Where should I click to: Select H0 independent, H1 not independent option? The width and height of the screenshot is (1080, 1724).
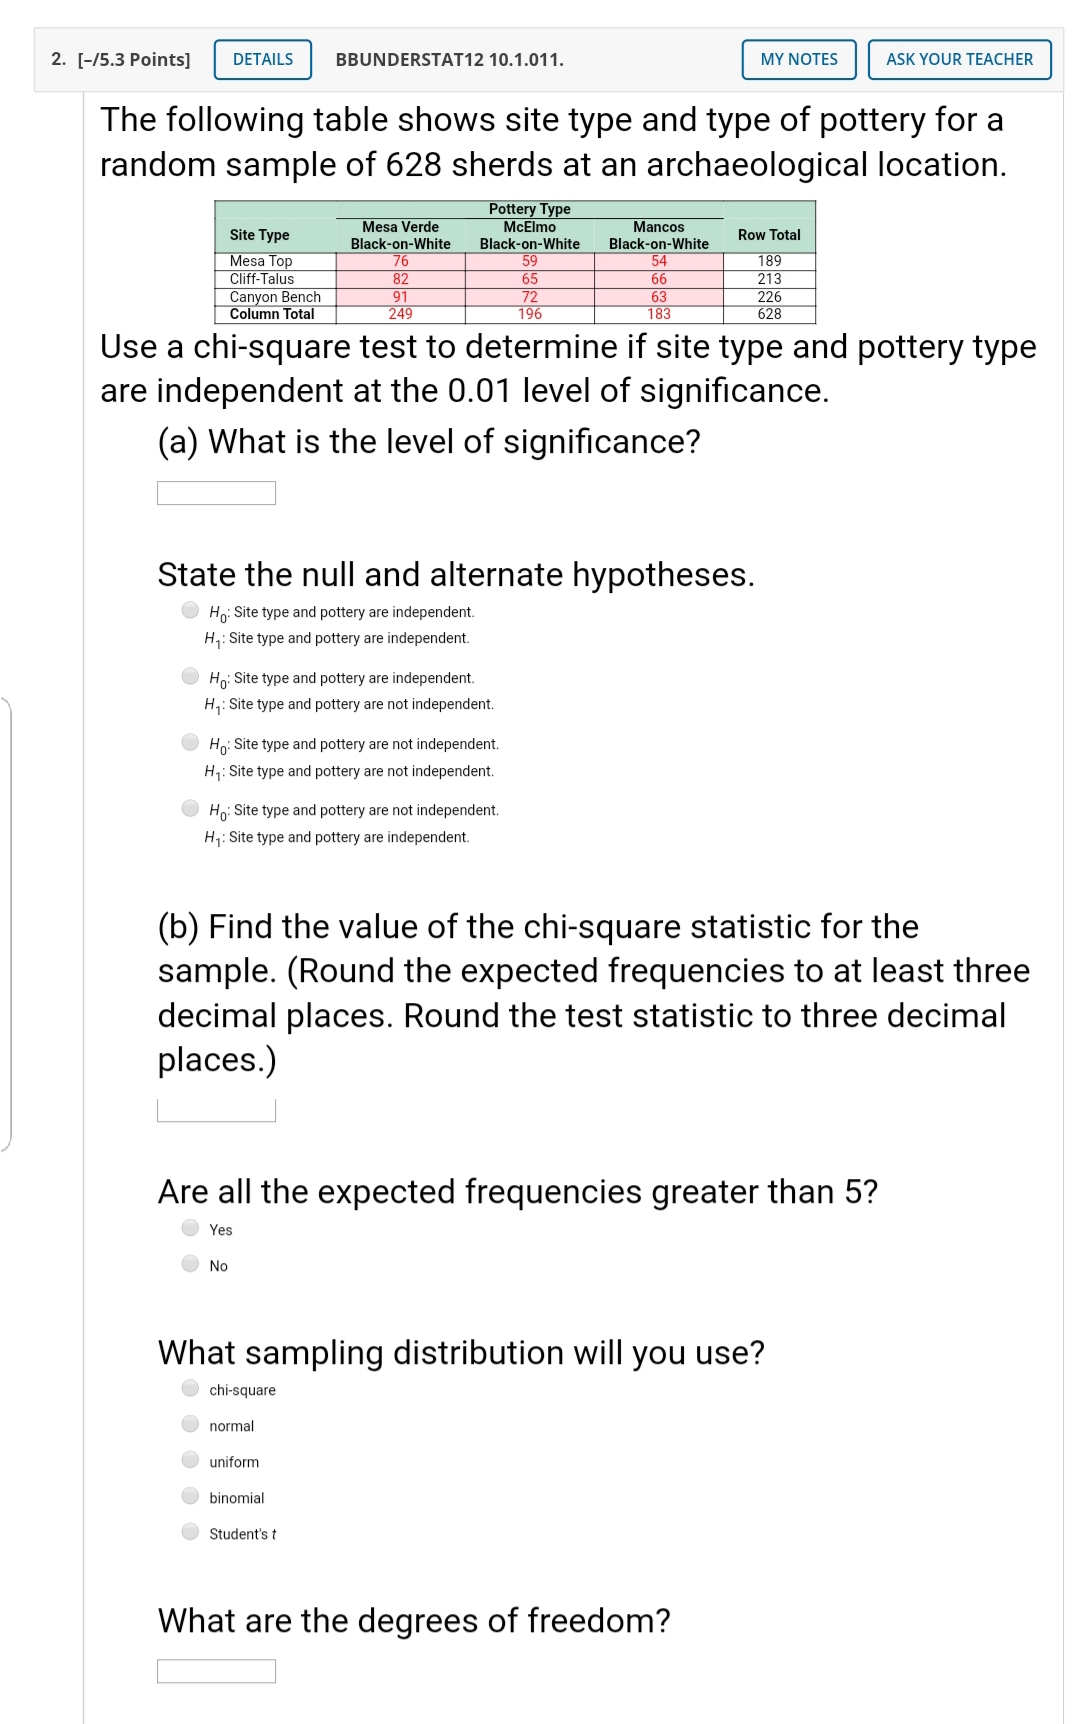pos(190,677)
